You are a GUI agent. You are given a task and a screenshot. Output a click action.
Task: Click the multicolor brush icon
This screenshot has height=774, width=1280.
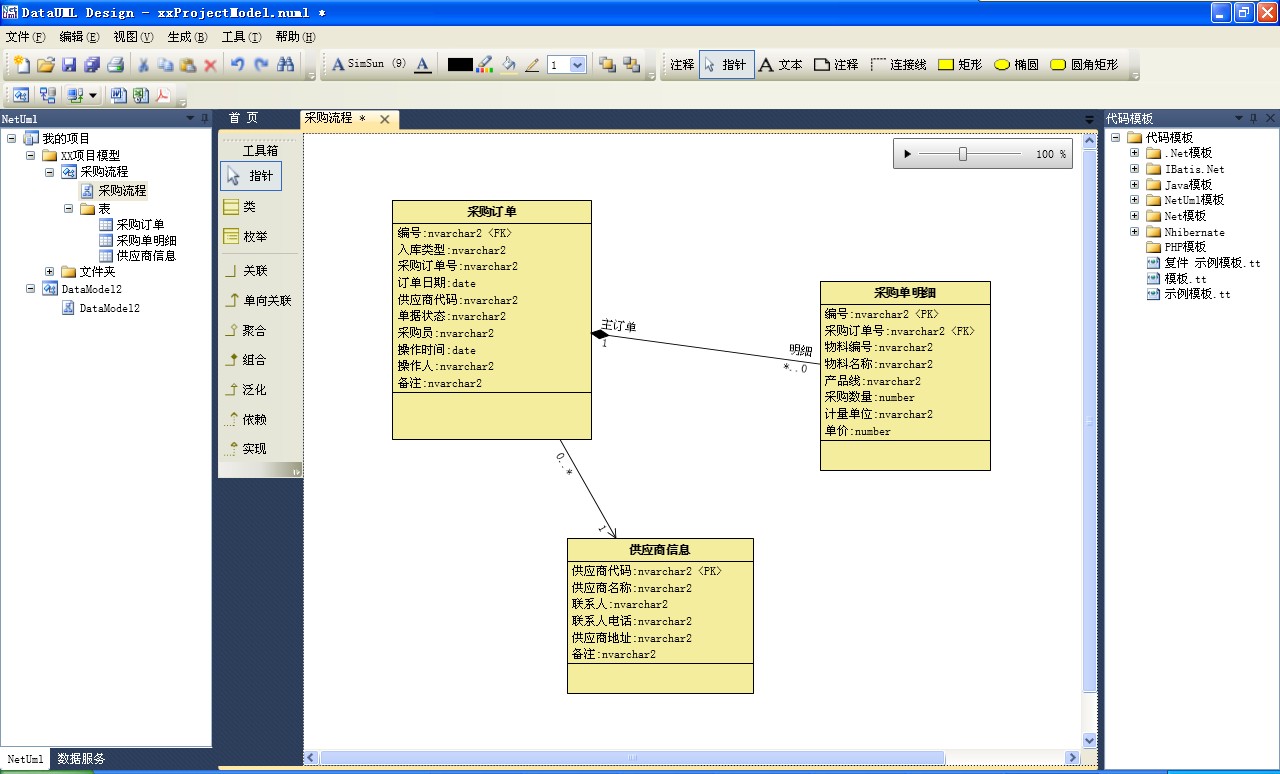click(485, 65)
